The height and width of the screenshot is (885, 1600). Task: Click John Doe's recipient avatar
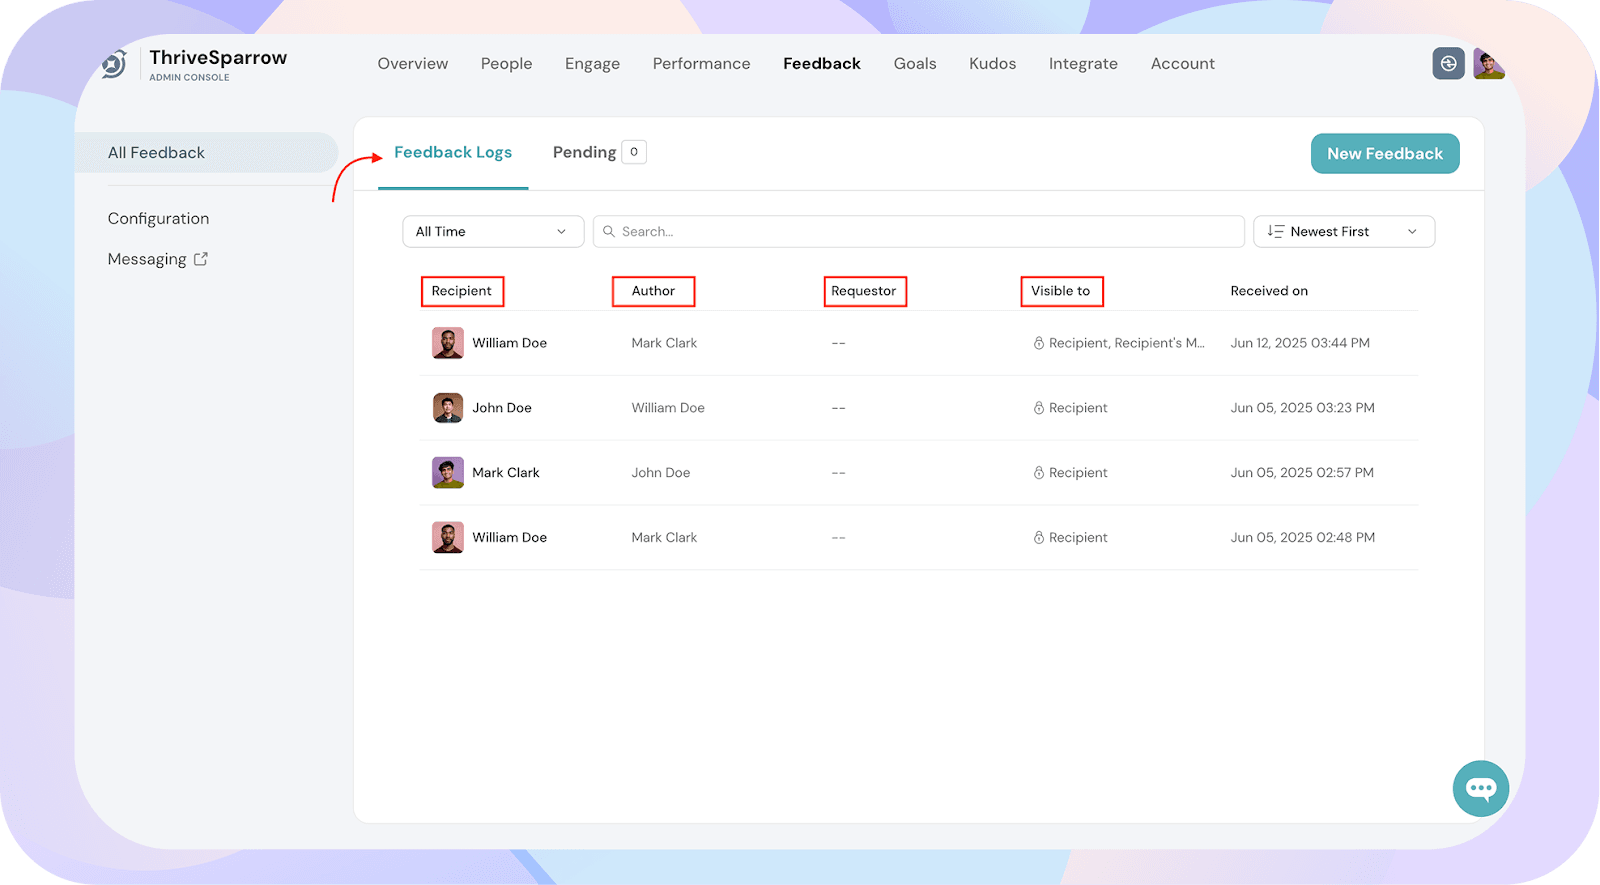(448, 408)
